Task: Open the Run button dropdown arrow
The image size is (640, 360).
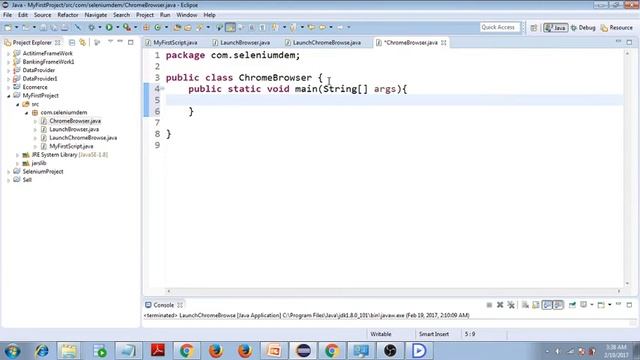Action: [117, 27]
